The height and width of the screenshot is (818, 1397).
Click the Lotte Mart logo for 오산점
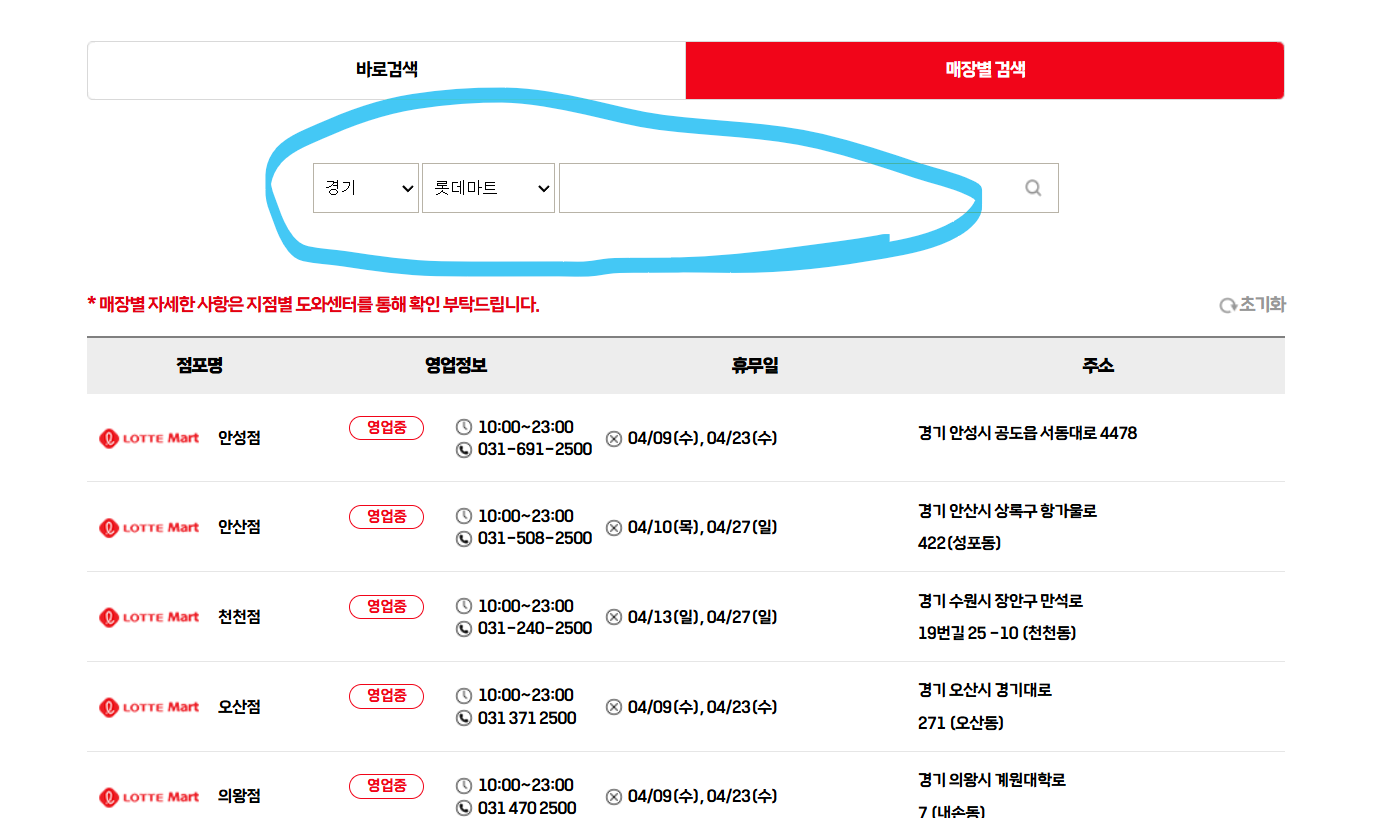149,707
